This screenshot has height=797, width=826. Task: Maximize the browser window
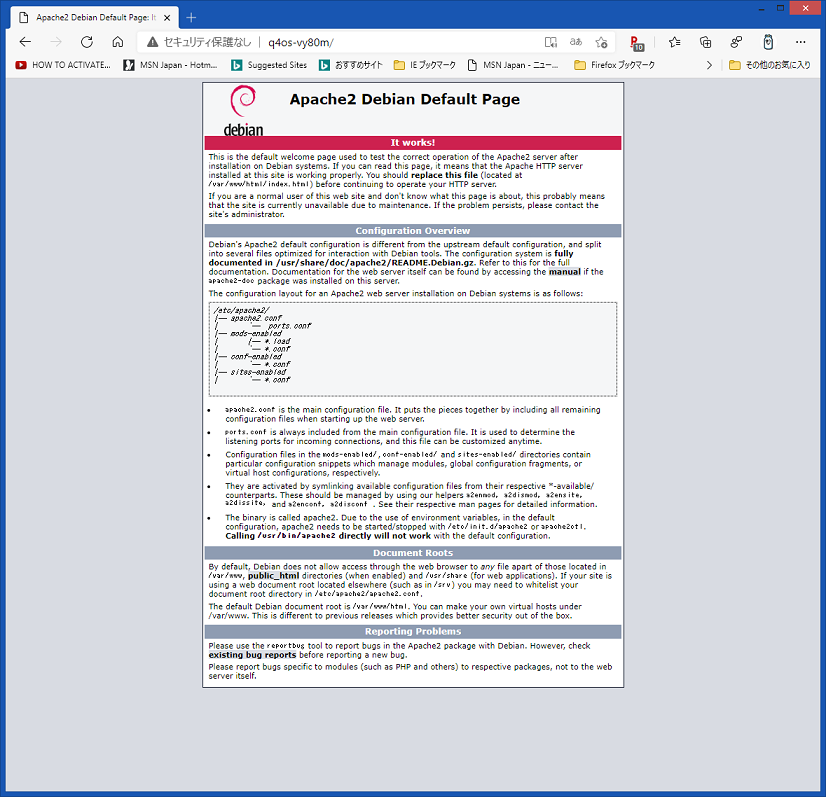pyautogui.click(x=781, y=8)
